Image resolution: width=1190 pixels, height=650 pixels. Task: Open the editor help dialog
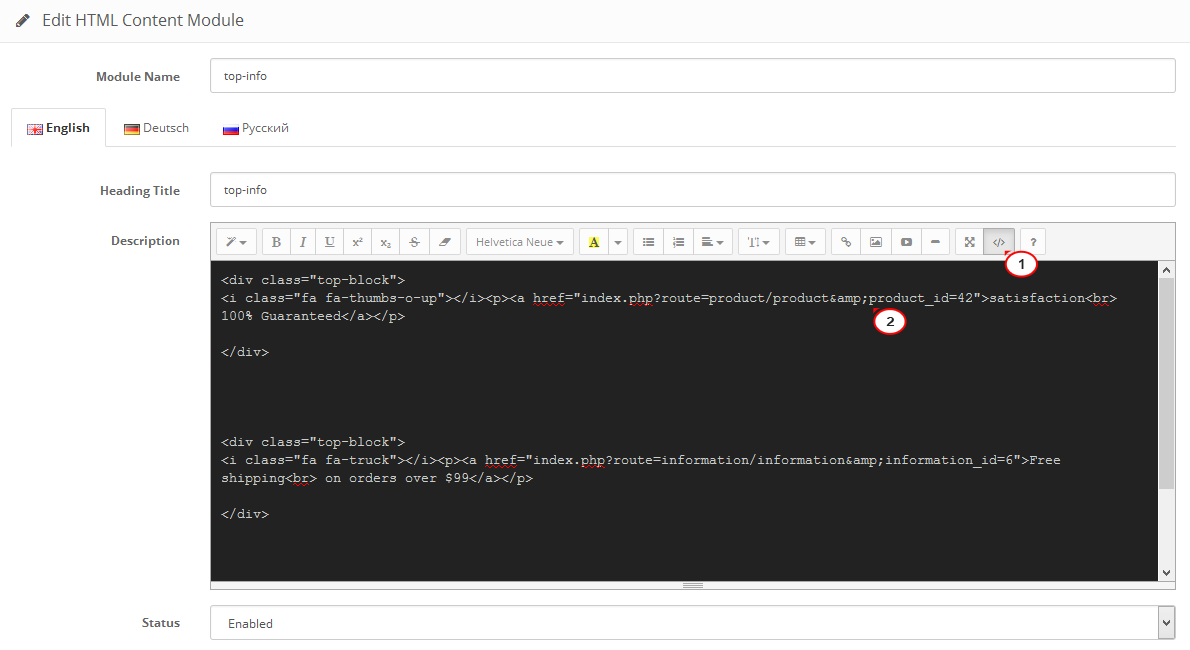(x=1031, y=241)
